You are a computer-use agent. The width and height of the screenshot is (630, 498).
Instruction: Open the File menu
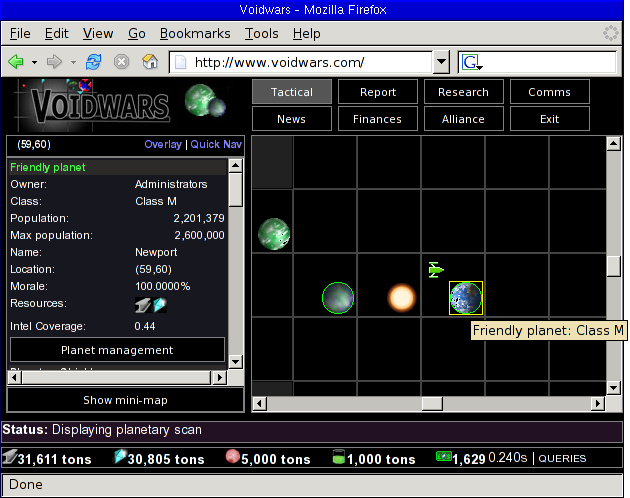(20, 33)
